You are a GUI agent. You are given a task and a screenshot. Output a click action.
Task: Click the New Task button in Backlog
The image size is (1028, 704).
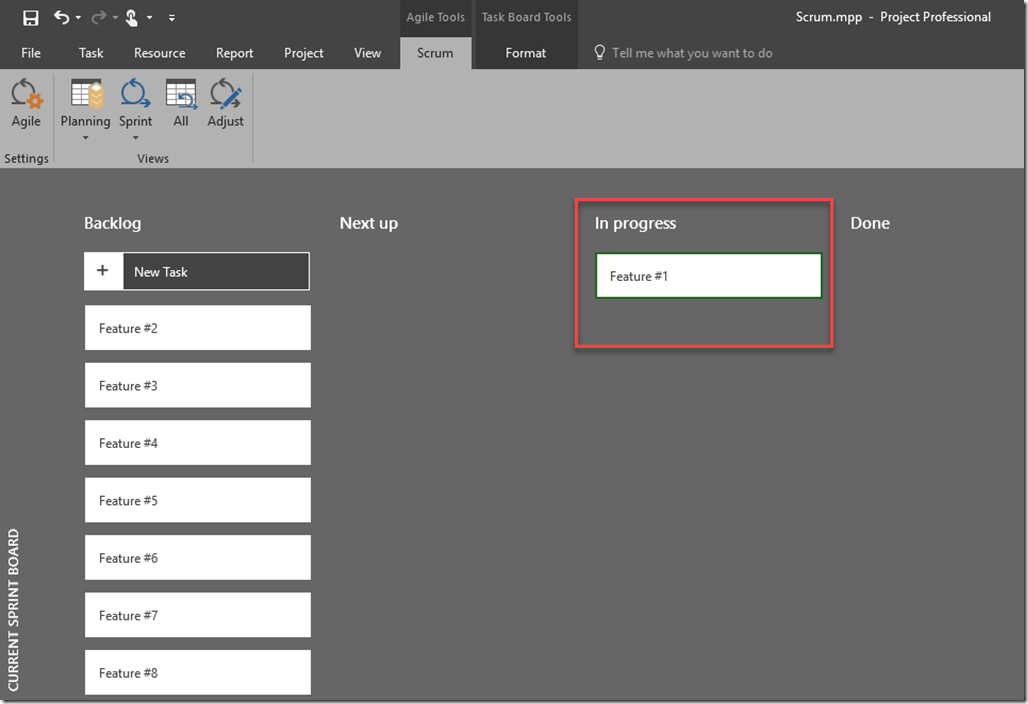(x=215, y=271)
